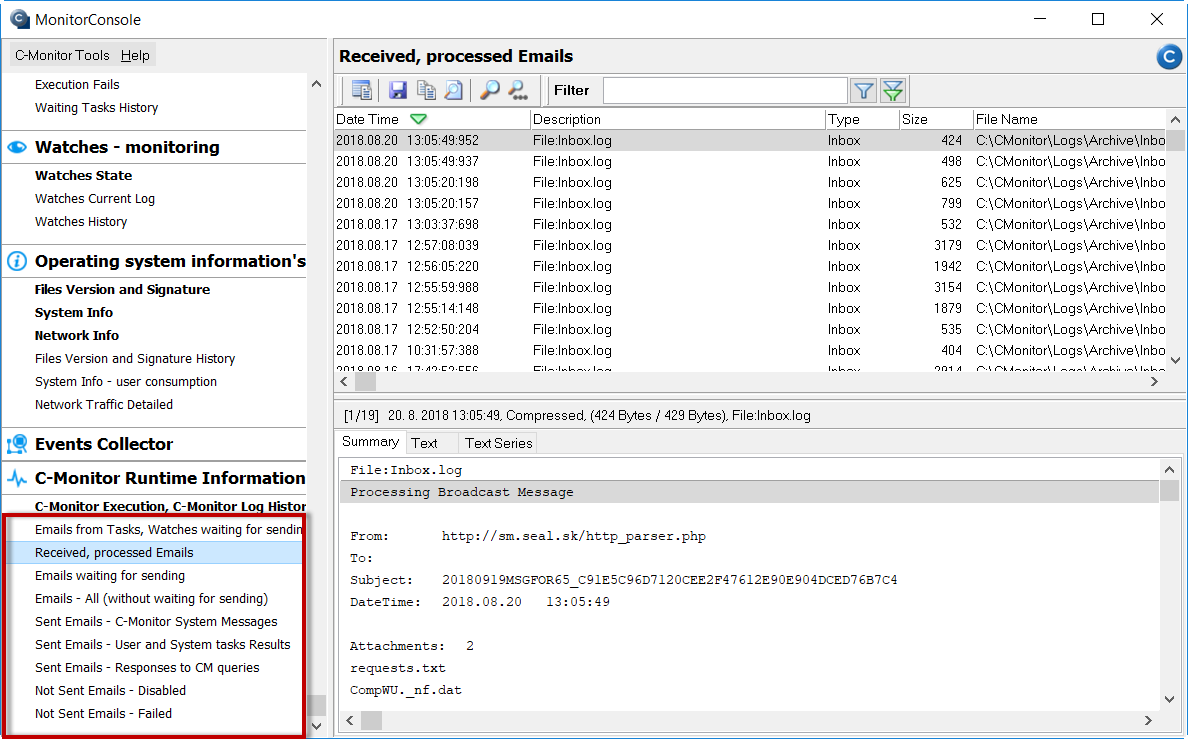Sort by File Name column header
Viewport: 1188px width, 739px height.
pos(1069,119)
